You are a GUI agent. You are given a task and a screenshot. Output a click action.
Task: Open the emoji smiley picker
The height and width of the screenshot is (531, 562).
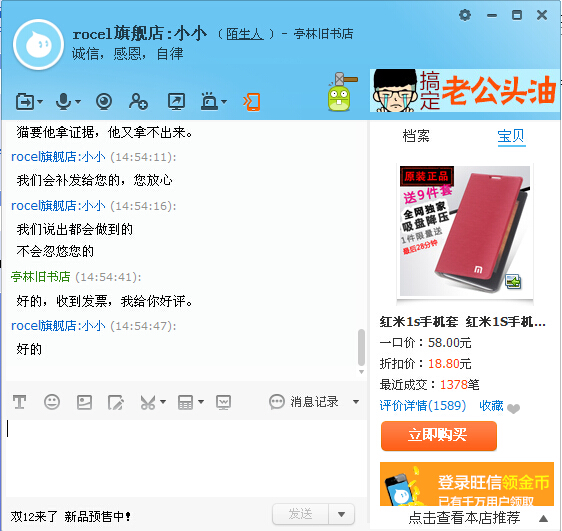pyautogui.click(x=52, y=402)
